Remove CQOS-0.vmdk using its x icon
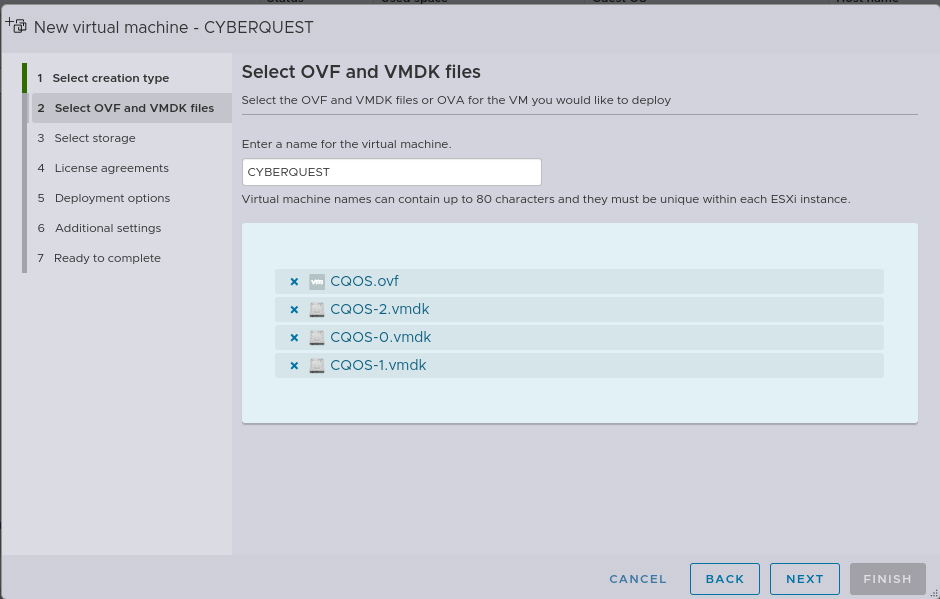This screenshot has width=940, height=599. (294, 338)
